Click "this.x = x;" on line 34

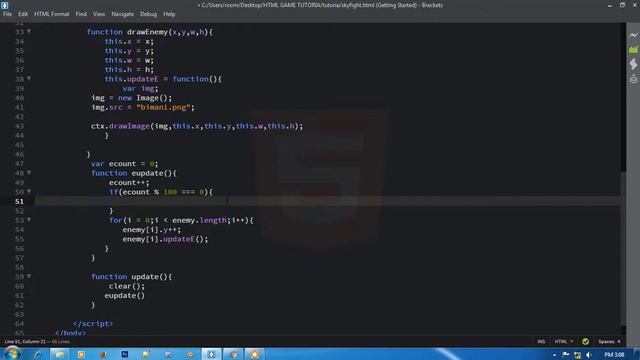pyautogui.click(x=129, y=41)
